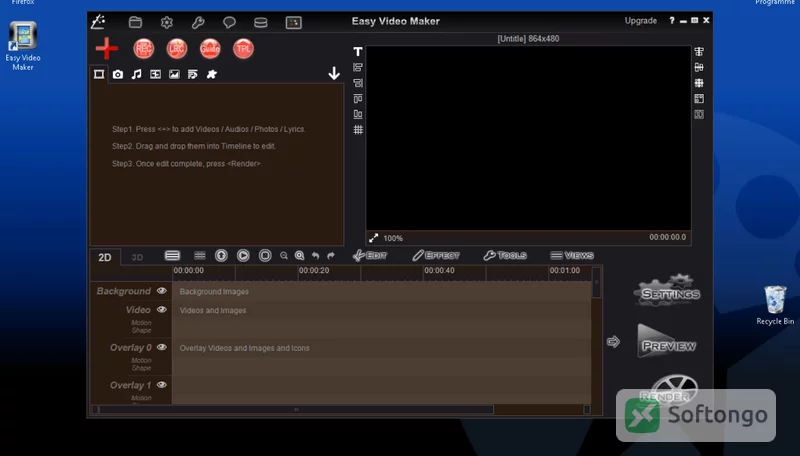
Task: Open Easy Video Maker desktop shortcut
Action: coord(23,46)
